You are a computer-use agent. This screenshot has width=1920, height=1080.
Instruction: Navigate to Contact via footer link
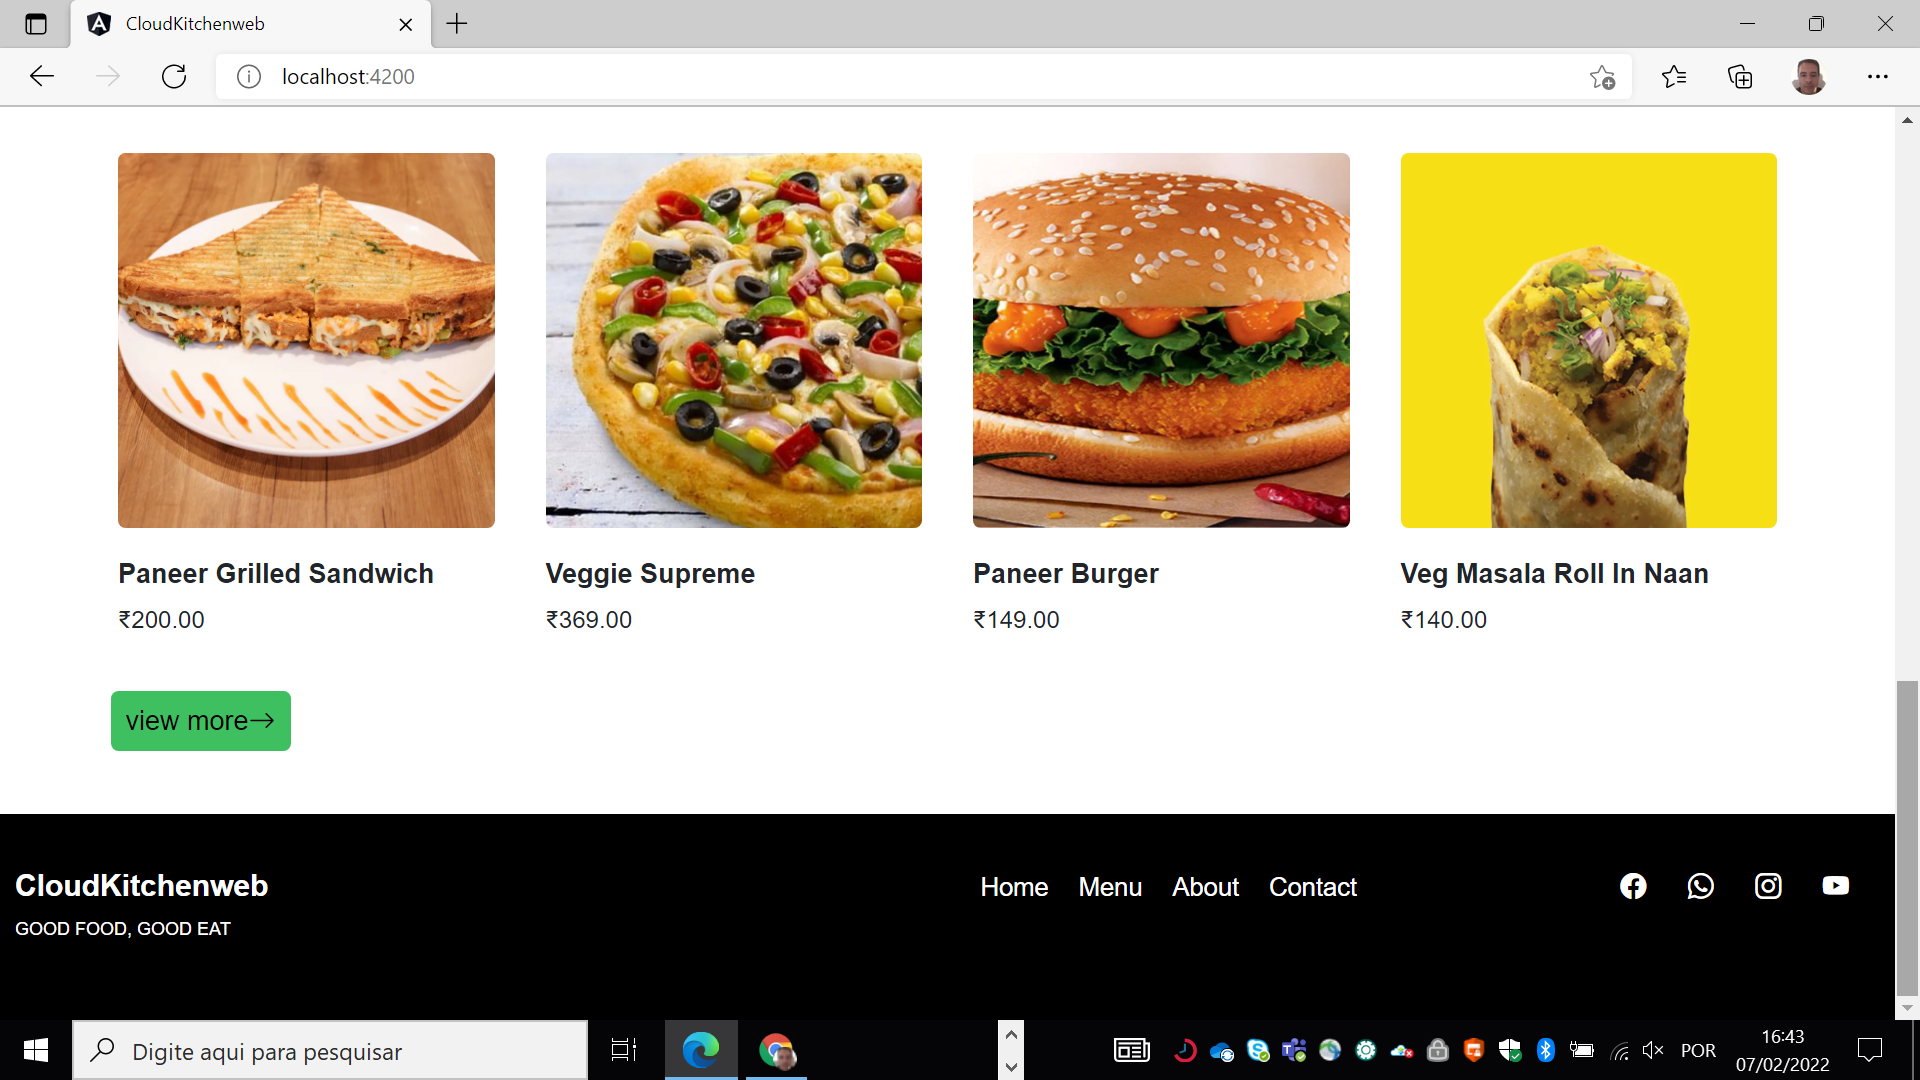coord(1312,887)
